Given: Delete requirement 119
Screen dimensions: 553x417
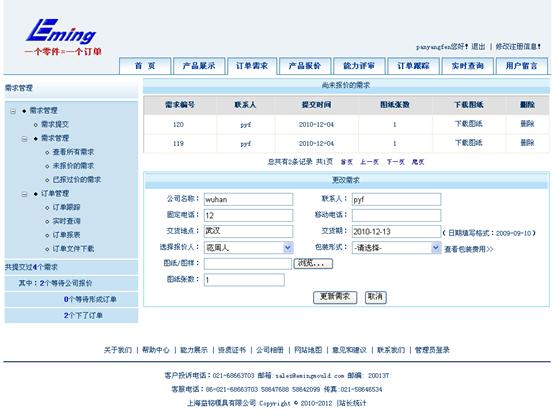Looking at the screenshot, I should 527,143.
